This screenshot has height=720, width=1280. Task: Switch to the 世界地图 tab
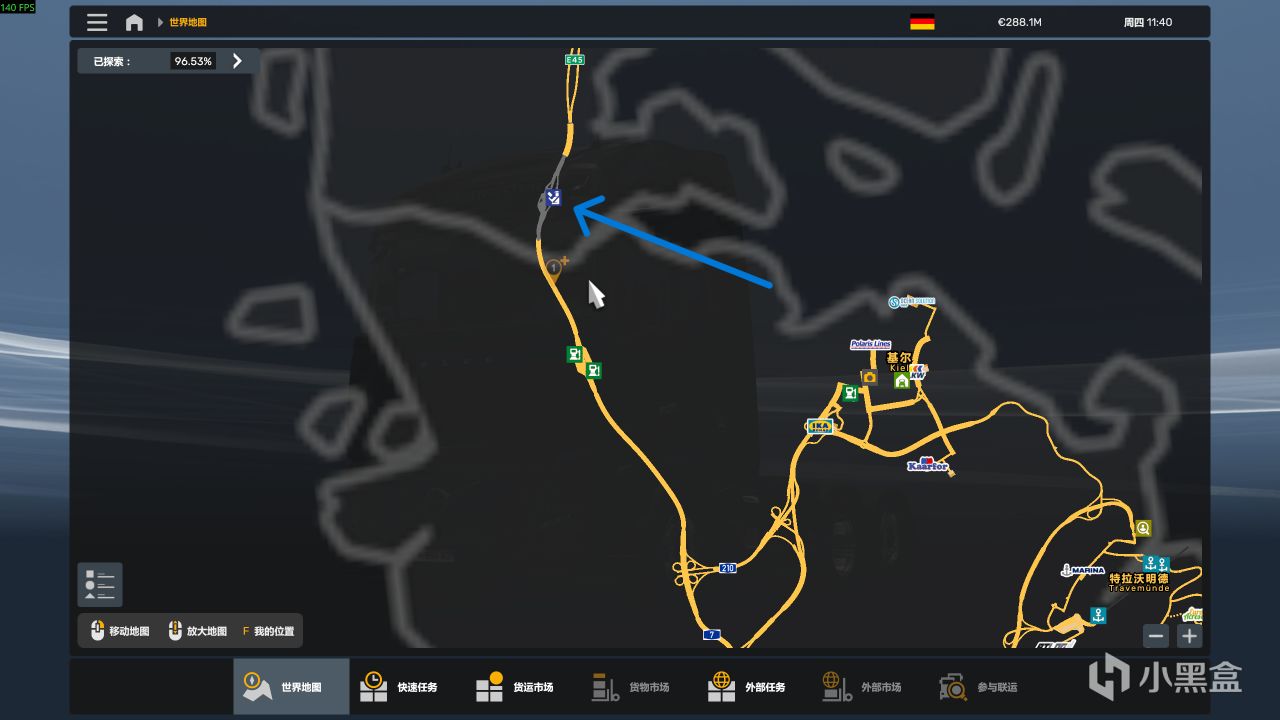(x=291, y=687)
